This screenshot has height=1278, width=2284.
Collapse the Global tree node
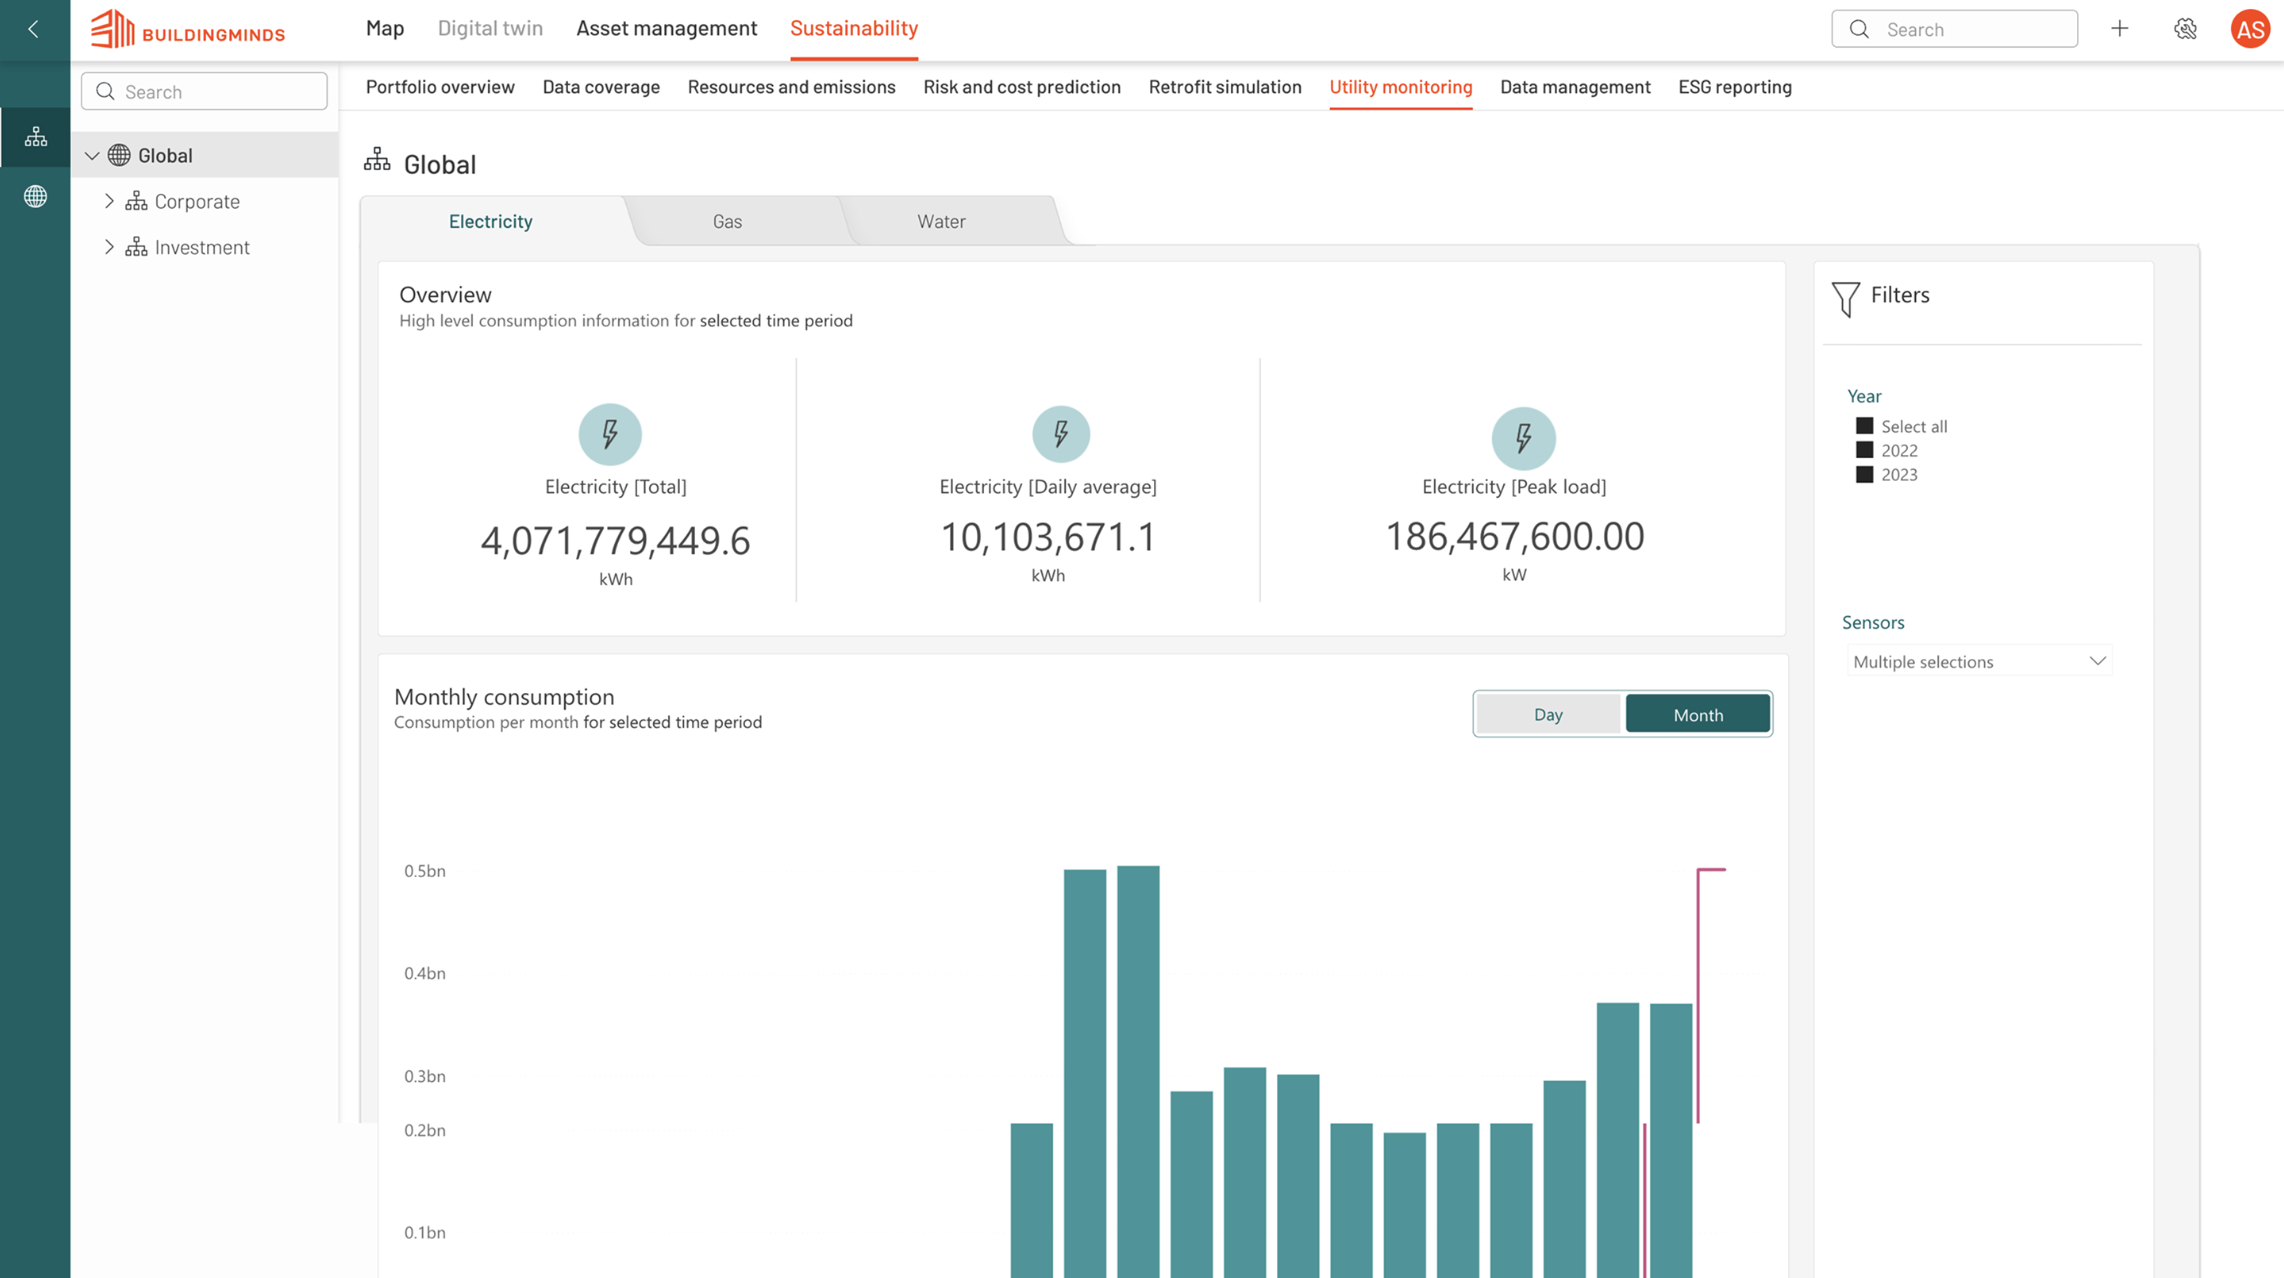click(92, 155)
